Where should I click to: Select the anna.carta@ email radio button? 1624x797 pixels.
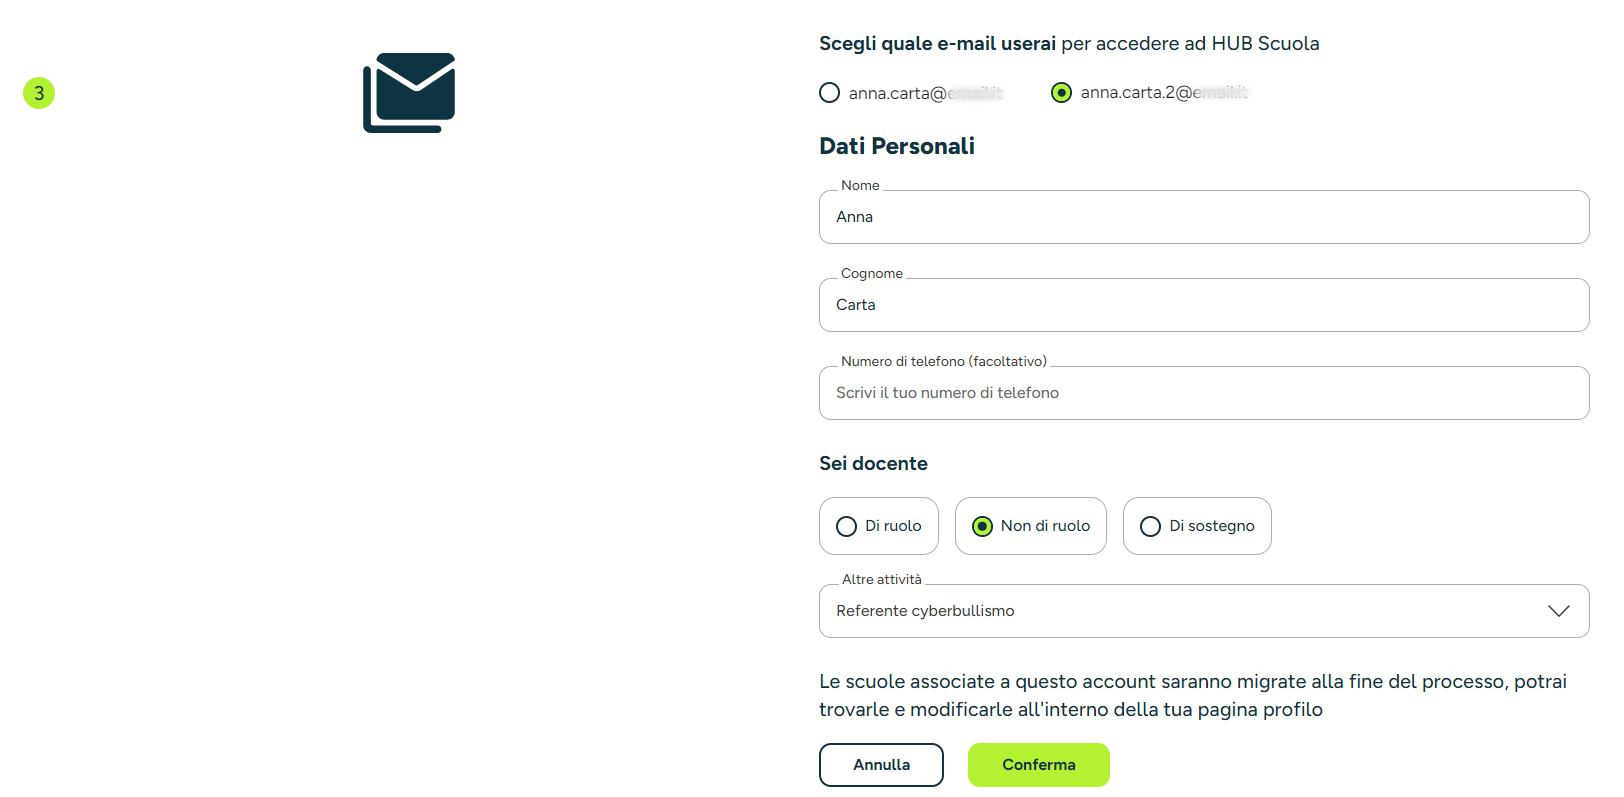[830, 93]
